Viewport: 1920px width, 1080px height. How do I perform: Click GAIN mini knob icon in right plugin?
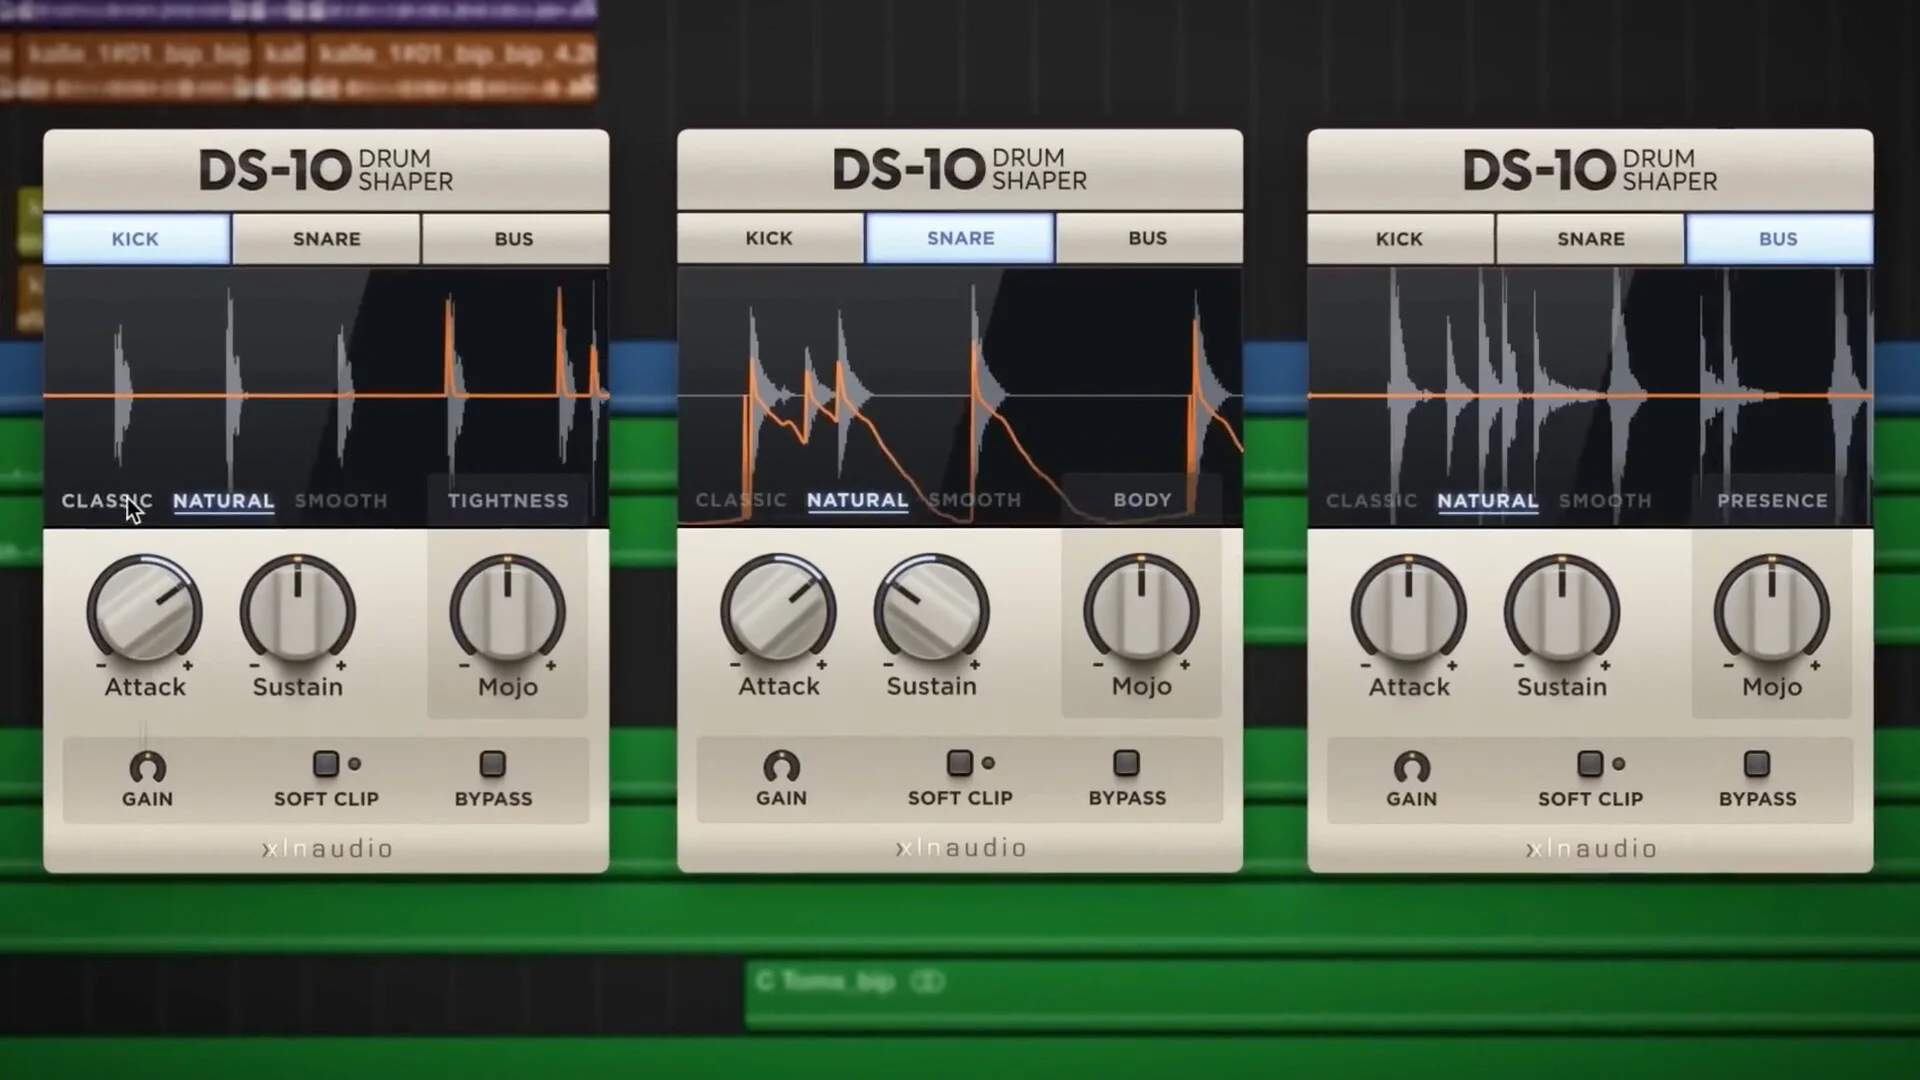coord(1412,767)
